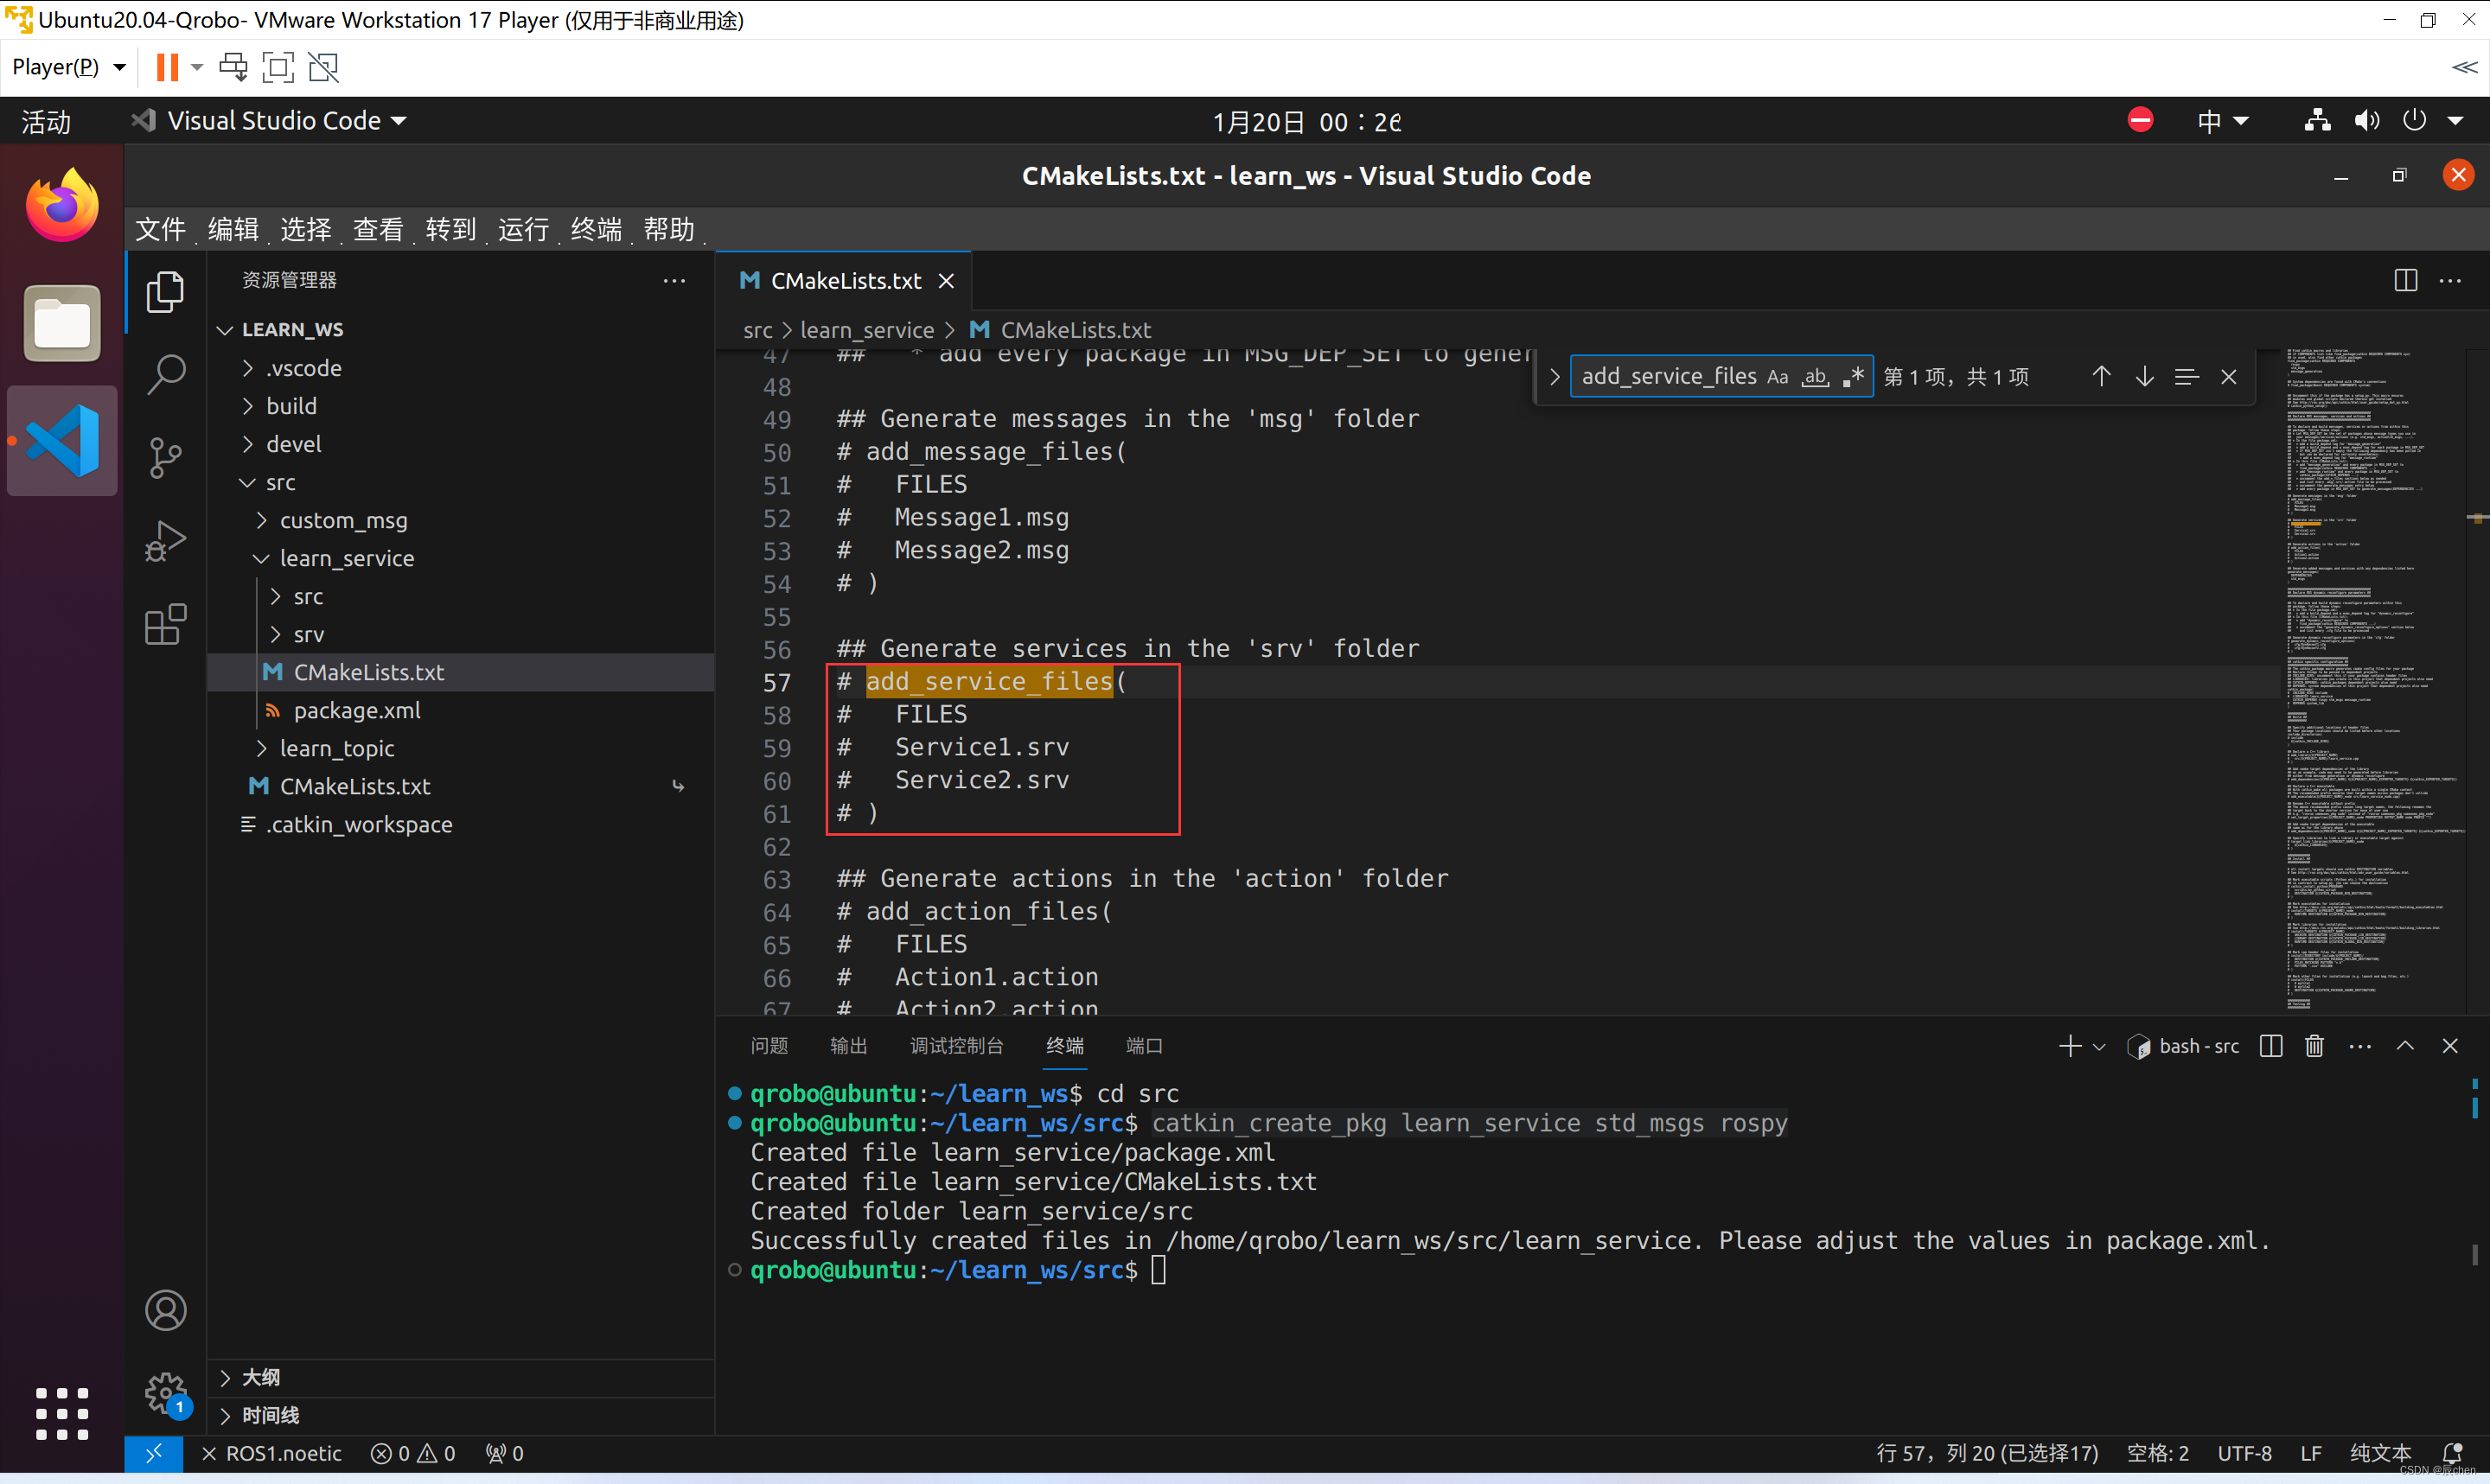Show applications grid in dock
Viewport: 2490px width, 1484px height.
point(62,1413)
